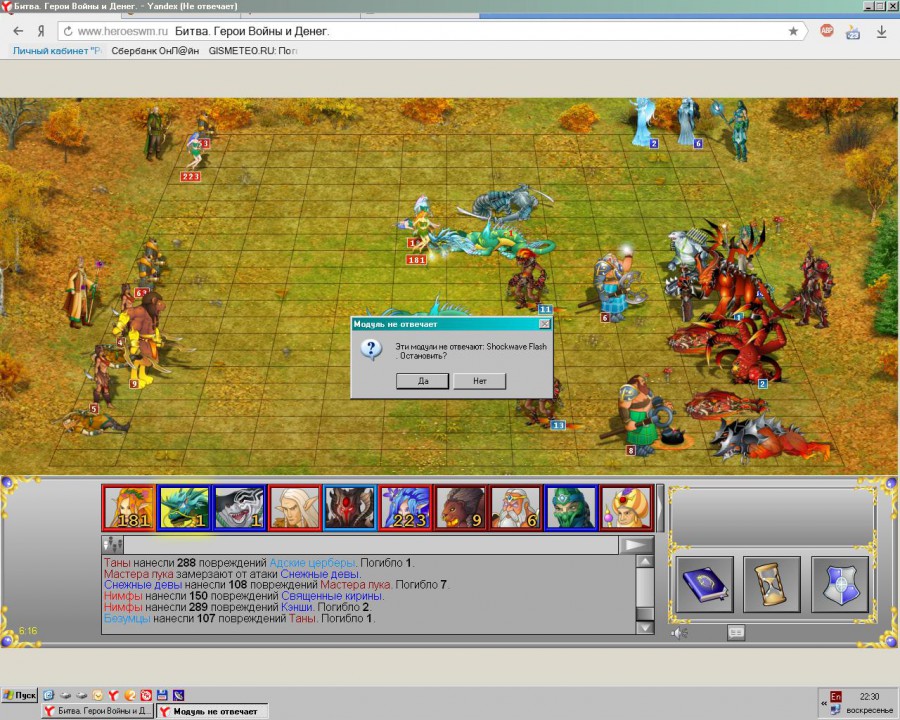Pick the blonde elf hero portrait
This screenshot has width=900, height=720.
[295, 508]
